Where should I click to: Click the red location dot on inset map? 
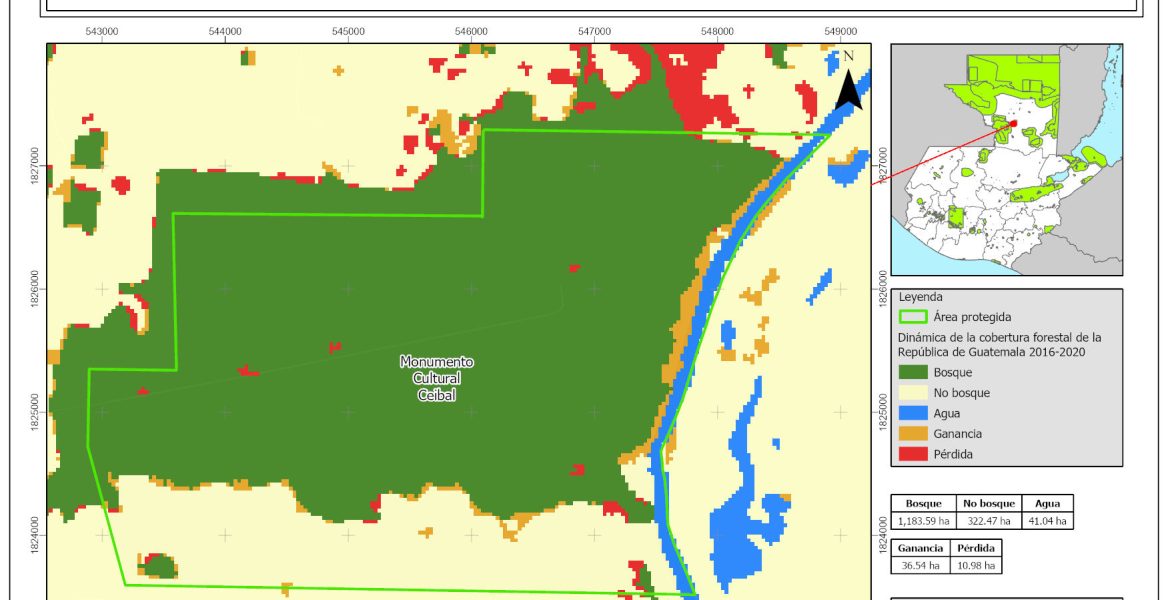[x=1013, y=124]
